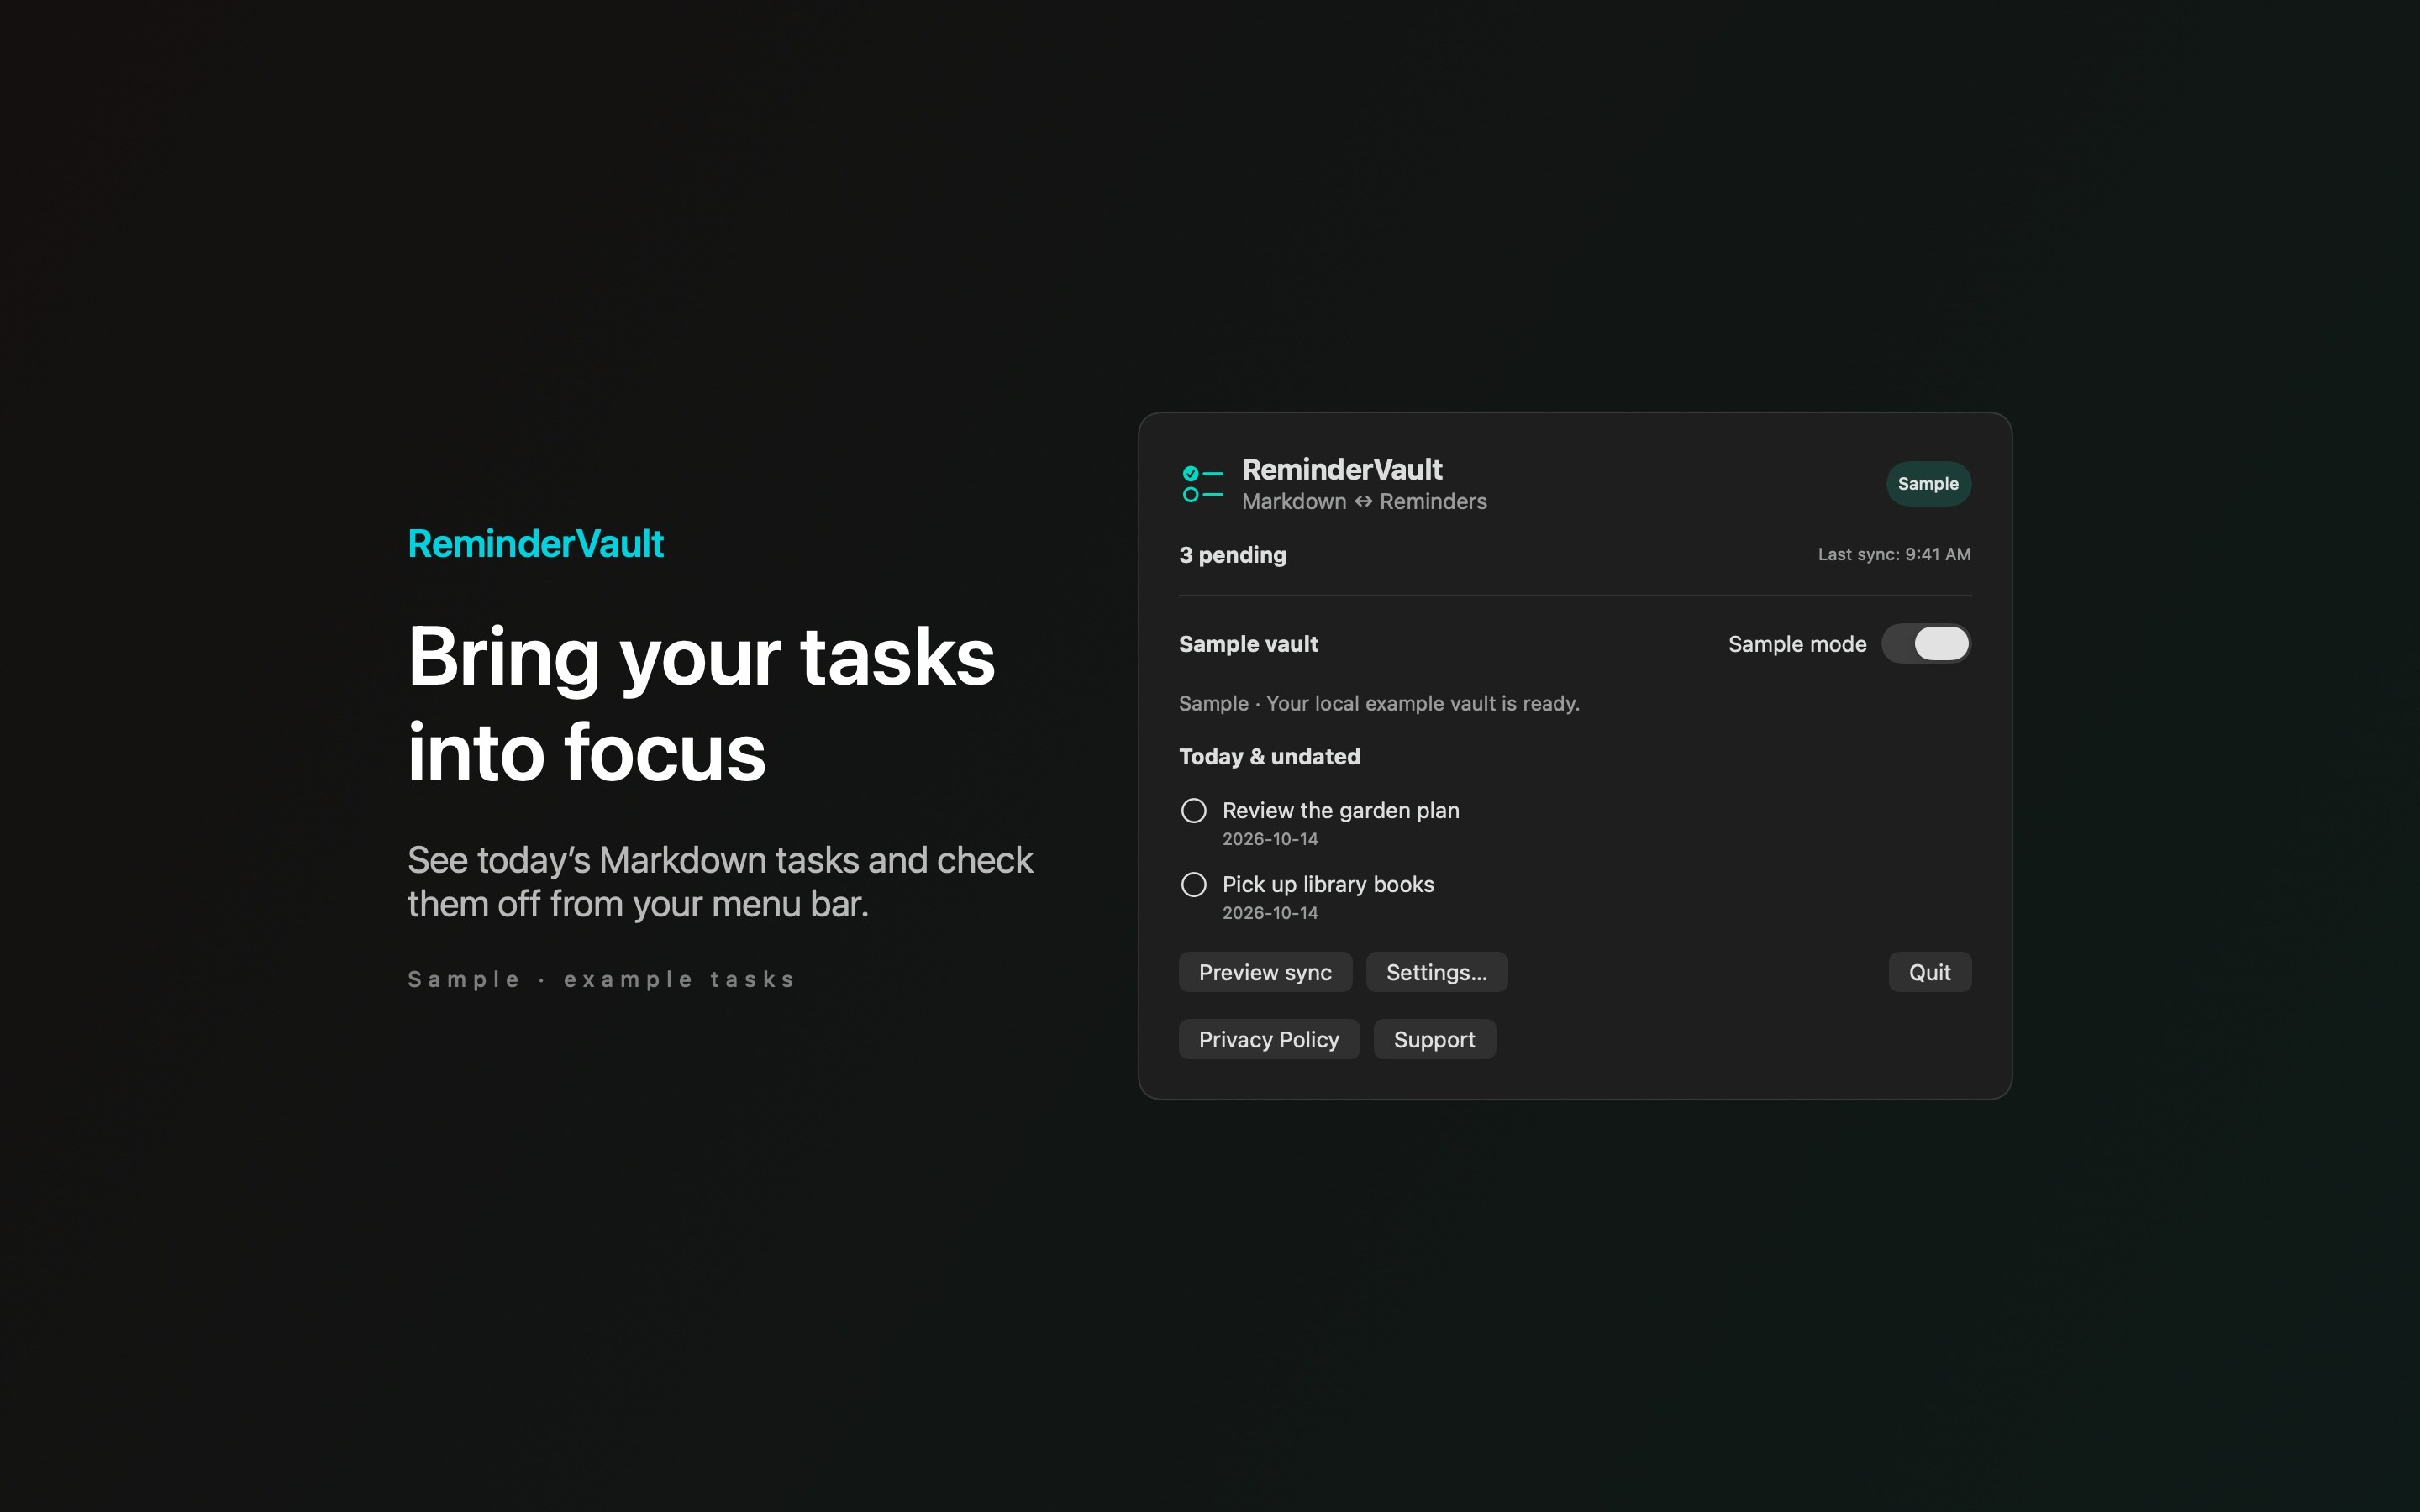
Task: Click the 'Sample mode' label text
Action: pos(1797,644)
